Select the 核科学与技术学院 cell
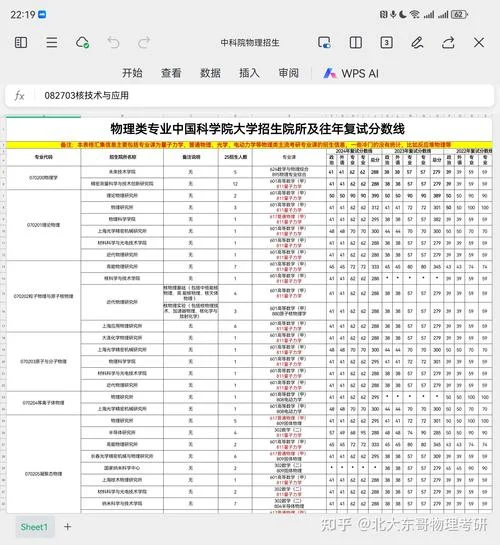This screenshot has height=545, width=500. [122, 278]
